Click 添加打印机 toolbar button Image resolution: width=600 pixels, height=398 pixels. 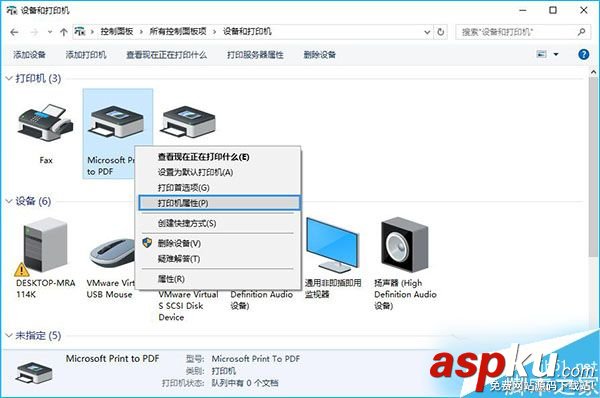point(86,55)
